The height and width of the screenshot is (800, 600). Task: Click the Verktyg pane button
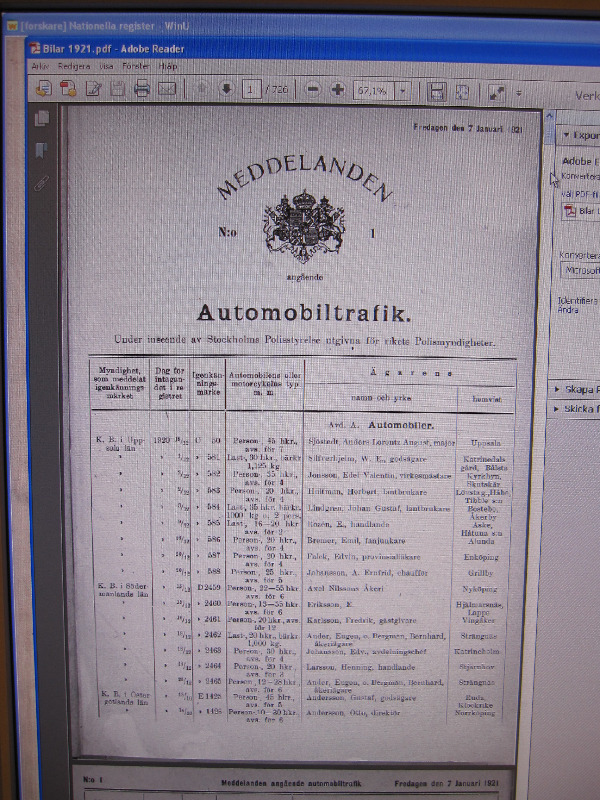(x=587, y=95)
